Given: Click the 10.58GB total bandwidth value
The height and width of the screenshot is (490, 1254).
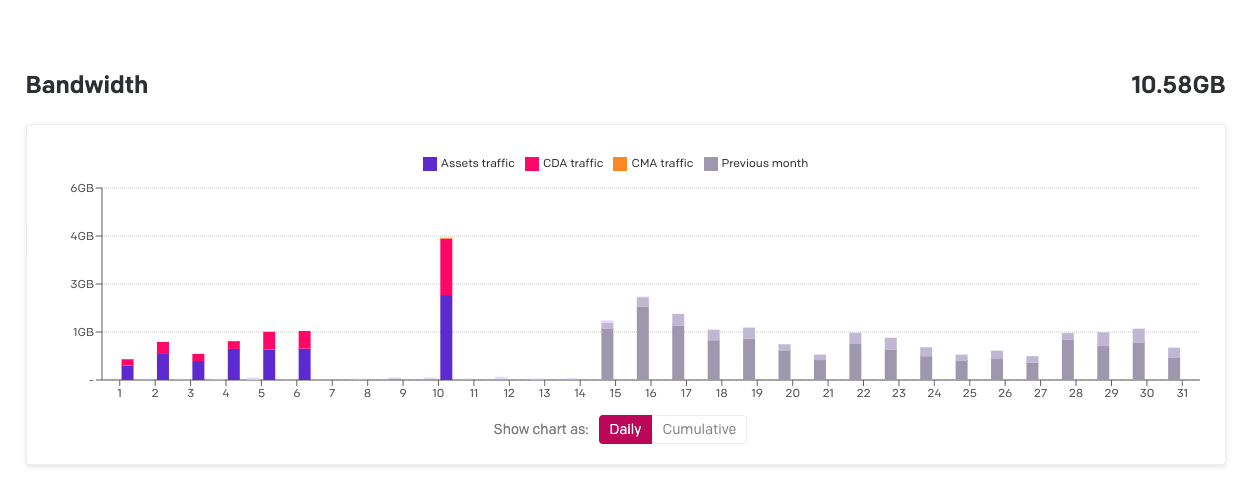Looking at the screenshot, I should pos(1177,85).
